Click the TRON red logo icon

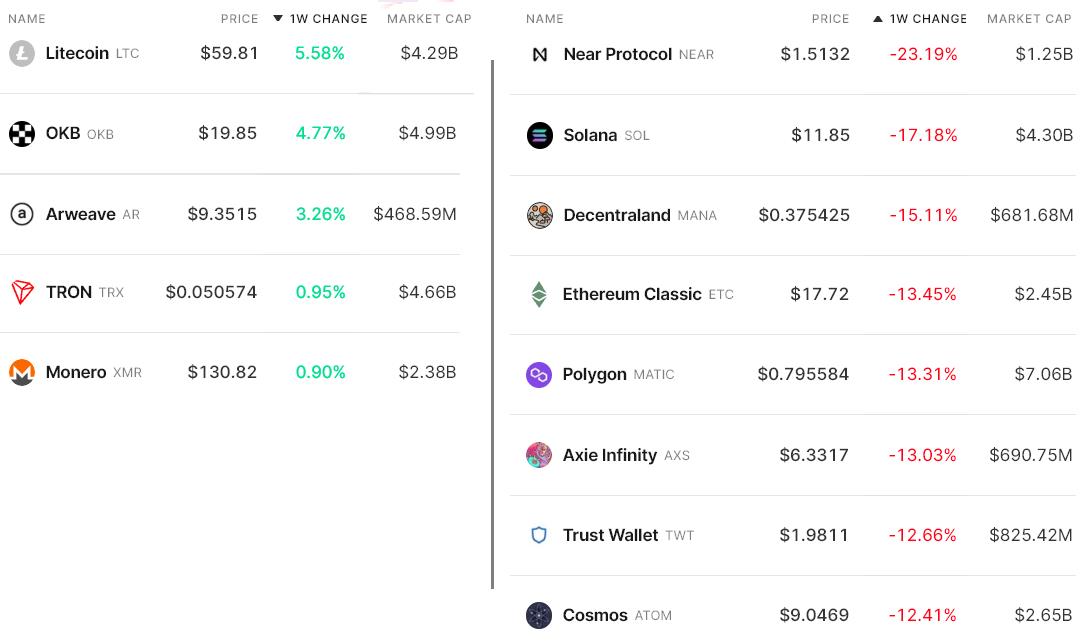pyautogui.click(x=22, y=292)
